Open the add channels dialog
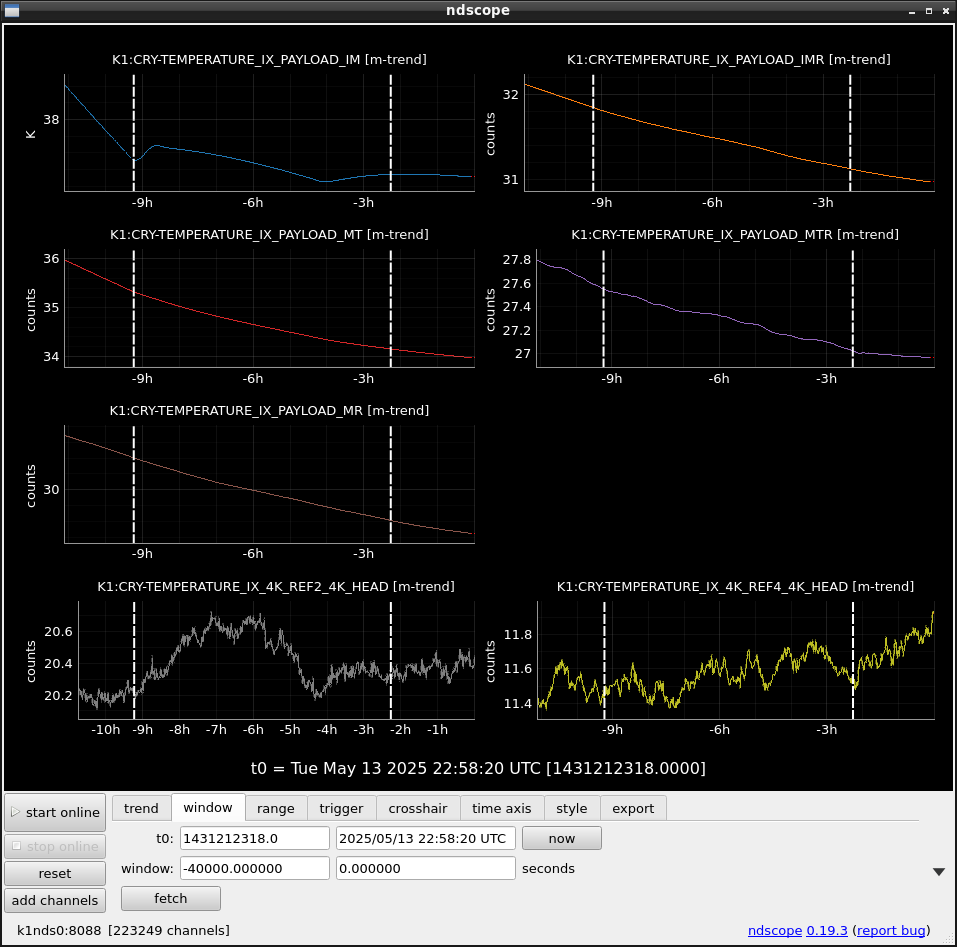 55,900
